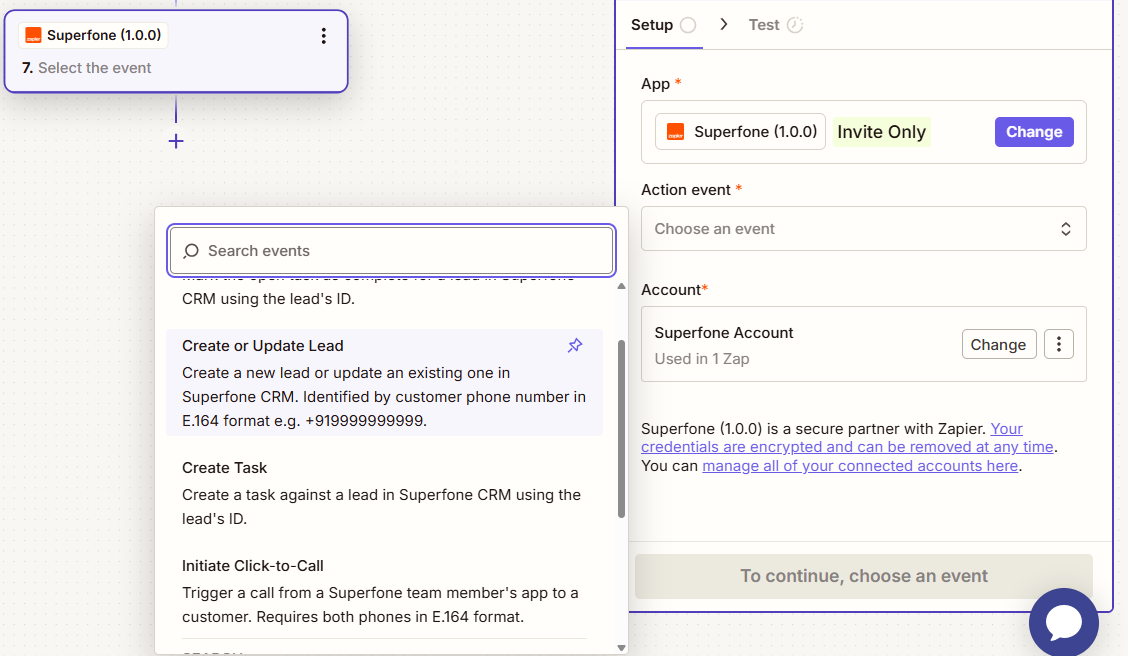Click the 'CRM using the lead's ID.' description
The width and height of the screenshot is (1128, 656).
(x=268, y=299)
